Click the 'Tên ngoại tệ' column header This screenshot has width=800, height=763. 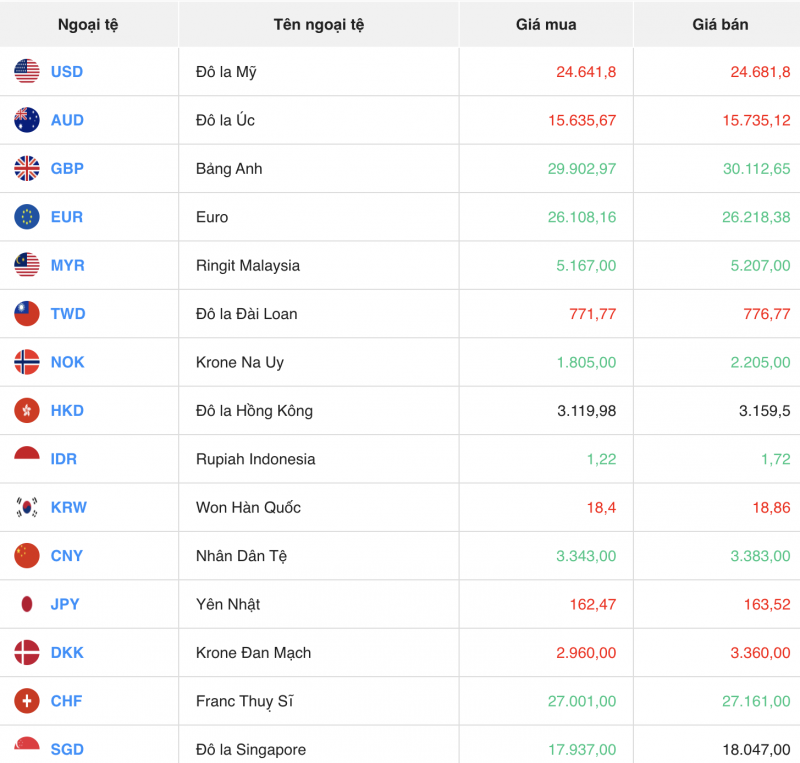tap(318, 24)
